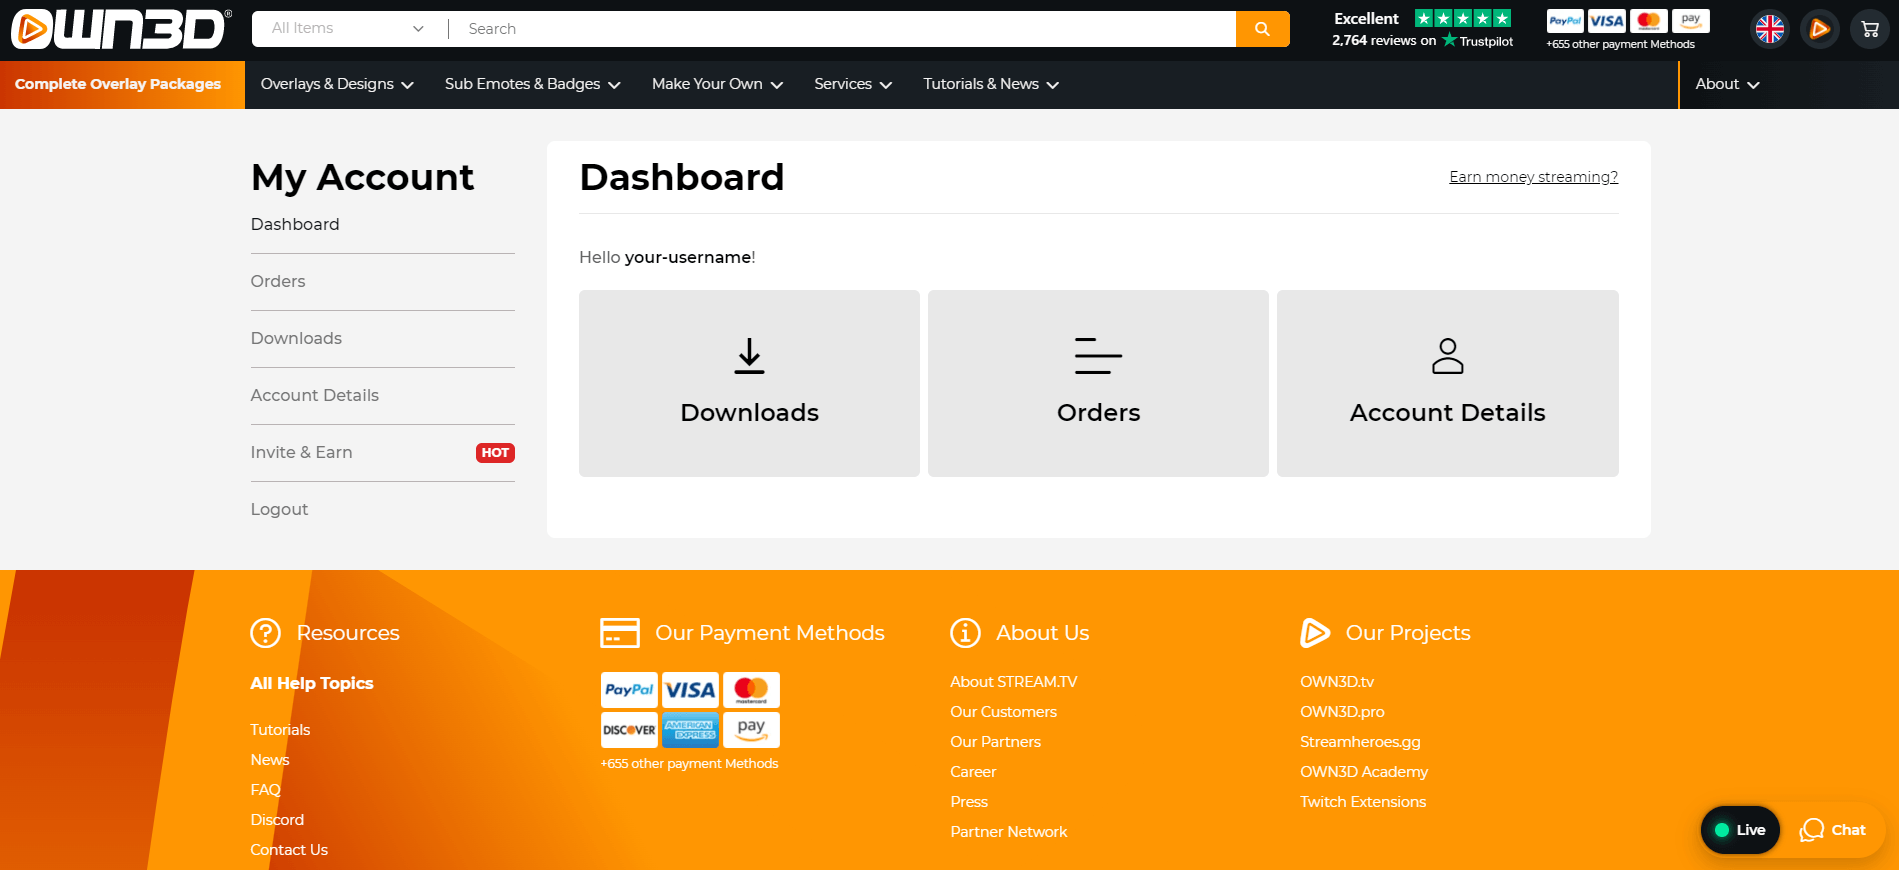Expand the All Items category dropdown
This screenshot has width=1899, height=870.
(347, 29)
